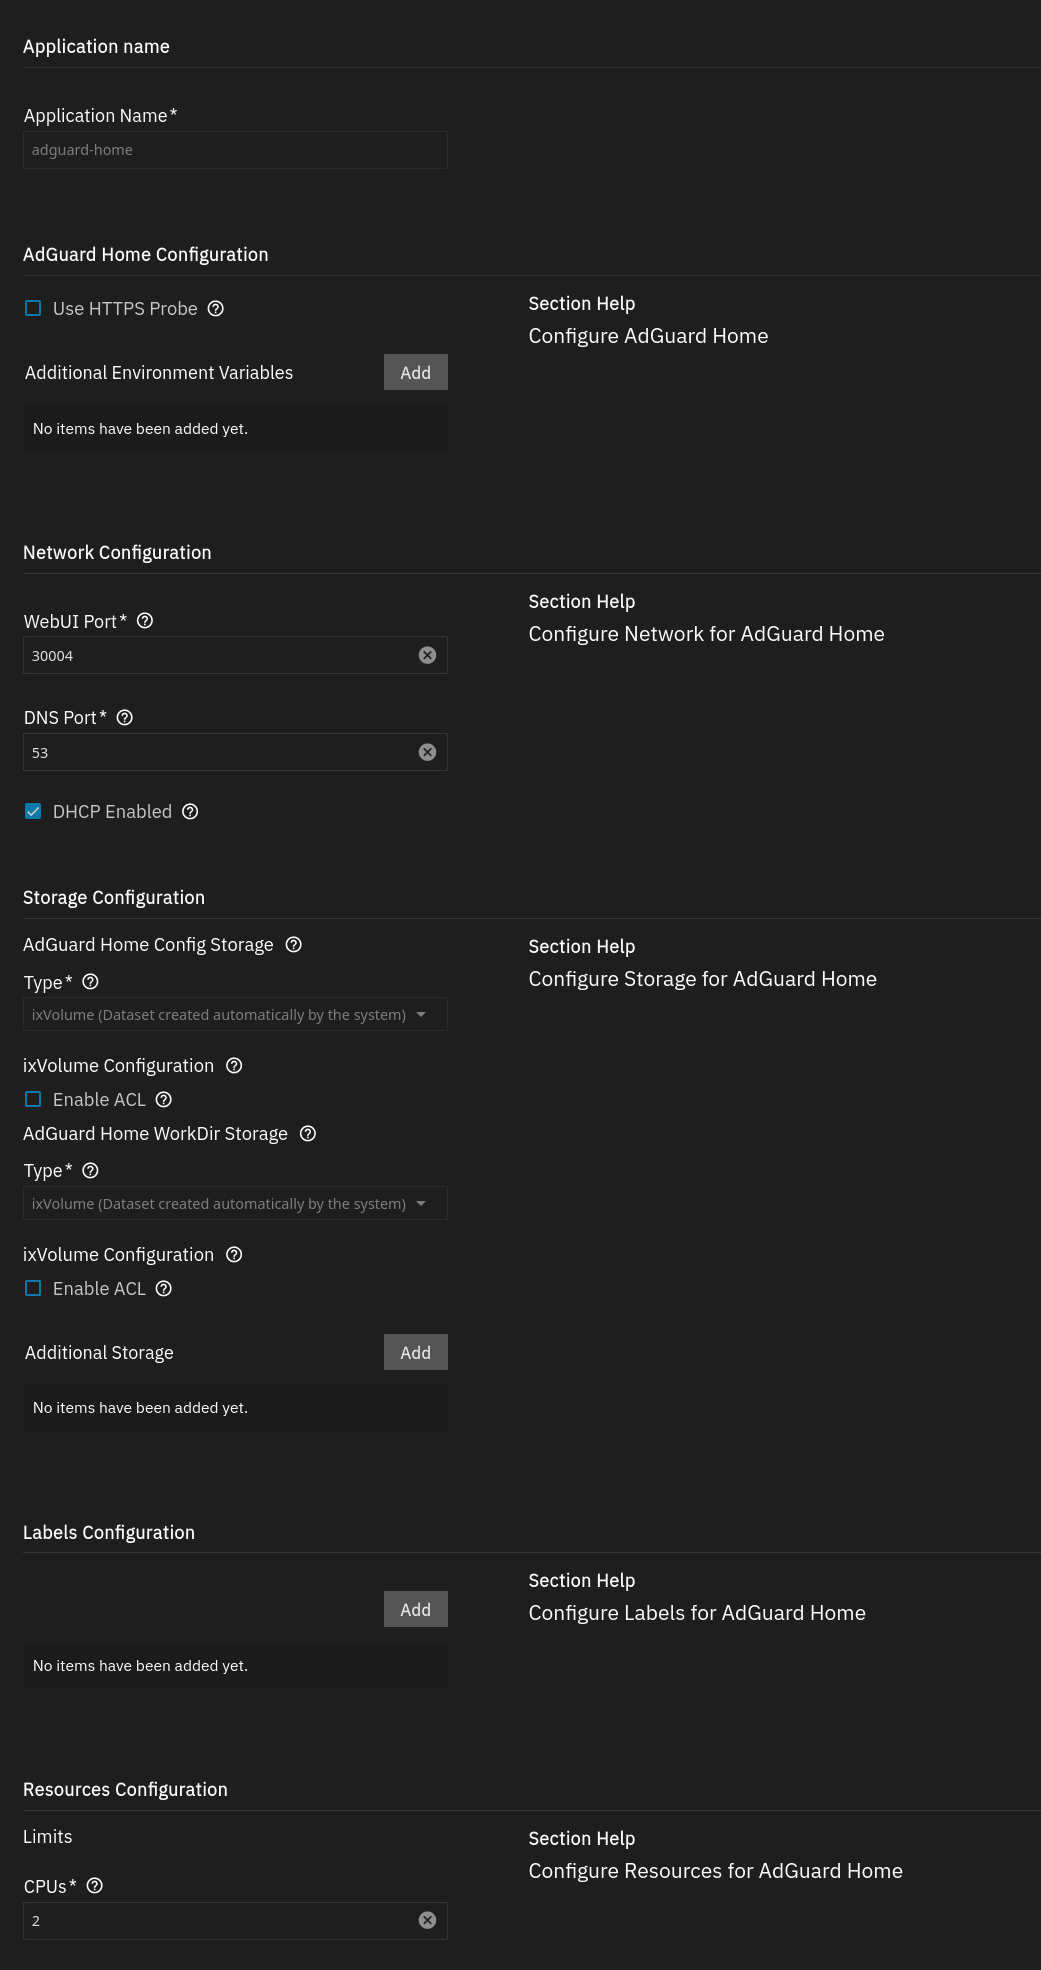Enable ACL for WorkDir Storage ixVolume
This screenshot has width=1041, height=1970.
click(33, 1289)
